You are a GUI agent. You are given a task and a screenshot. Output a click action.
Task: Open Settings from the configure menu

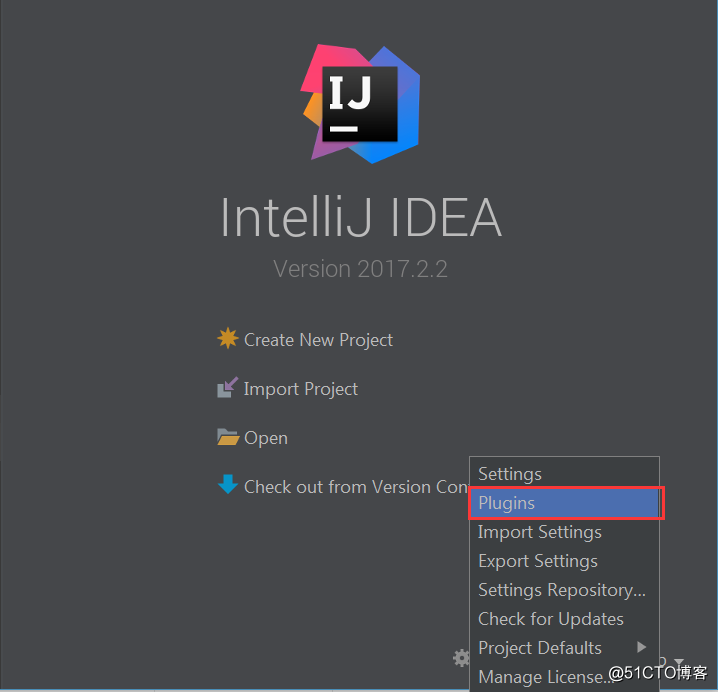coord(564,474)
